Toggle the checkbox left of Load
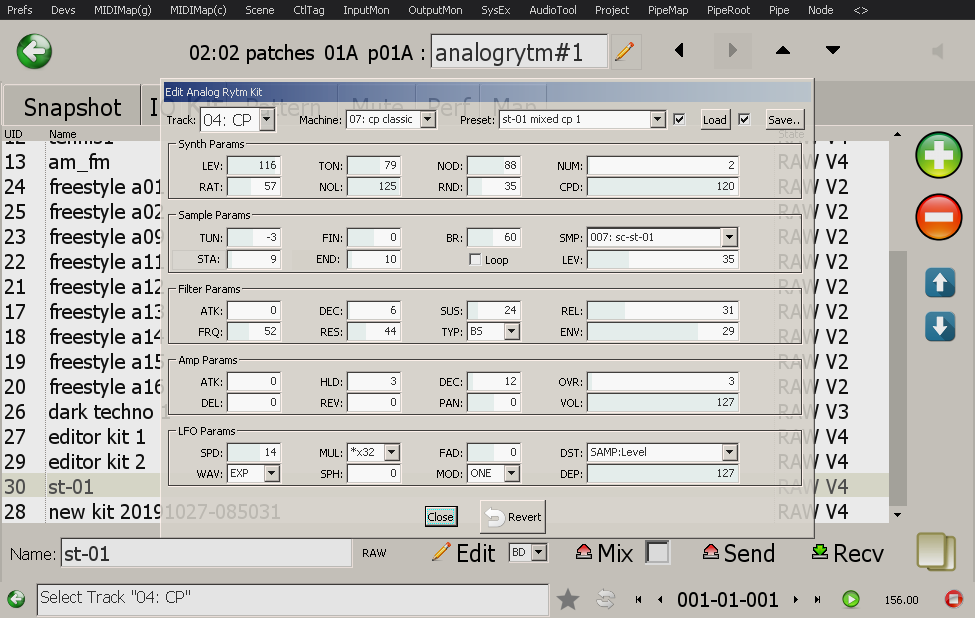This screenshot has width=975, height=618. click(680, 120)
